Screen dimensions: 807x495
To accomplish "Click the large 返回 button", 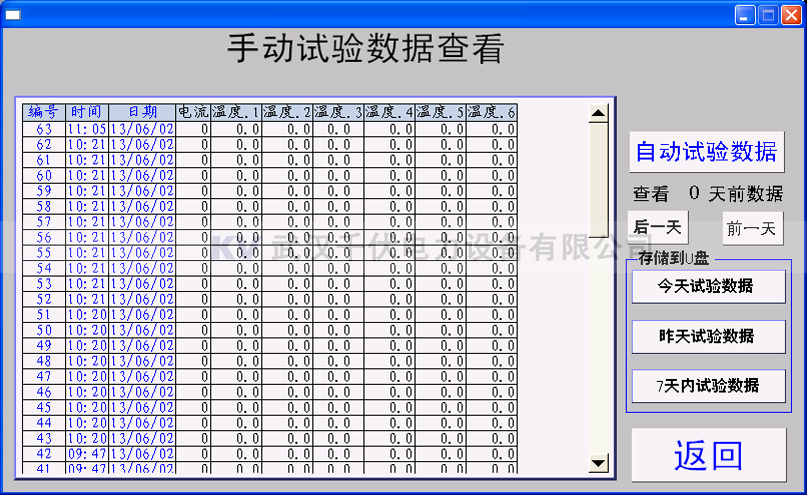I will click(708, 456).
